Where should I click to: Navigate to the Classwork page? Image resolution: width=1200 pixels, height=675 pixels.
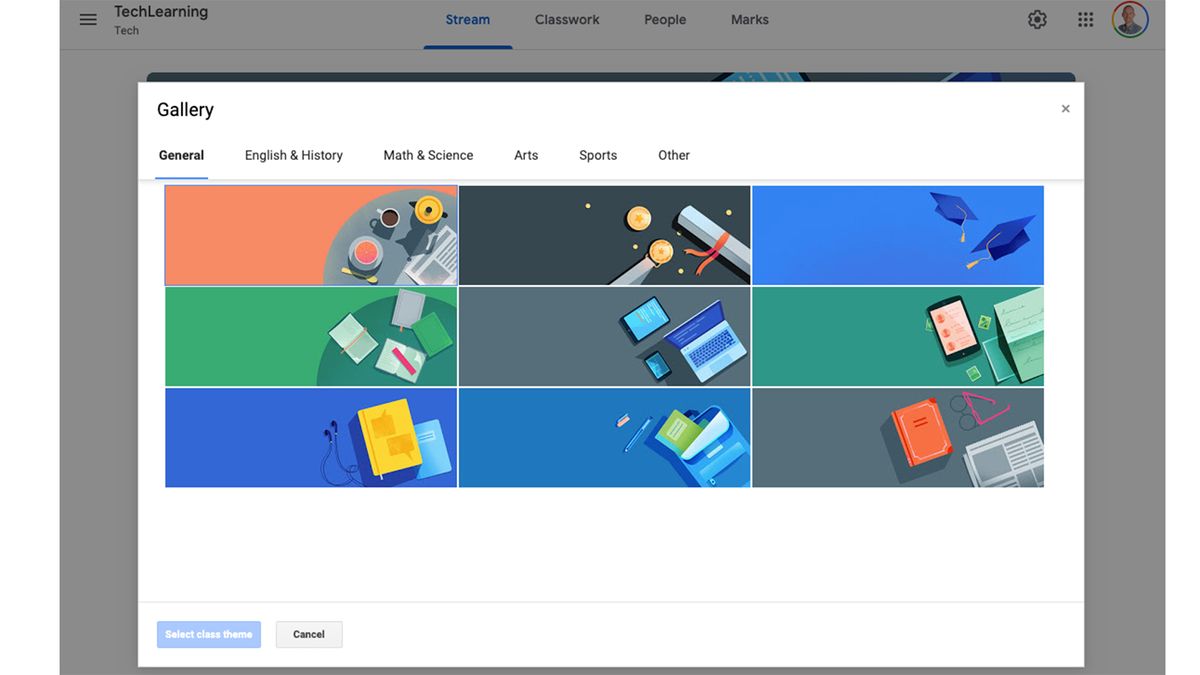566,19
